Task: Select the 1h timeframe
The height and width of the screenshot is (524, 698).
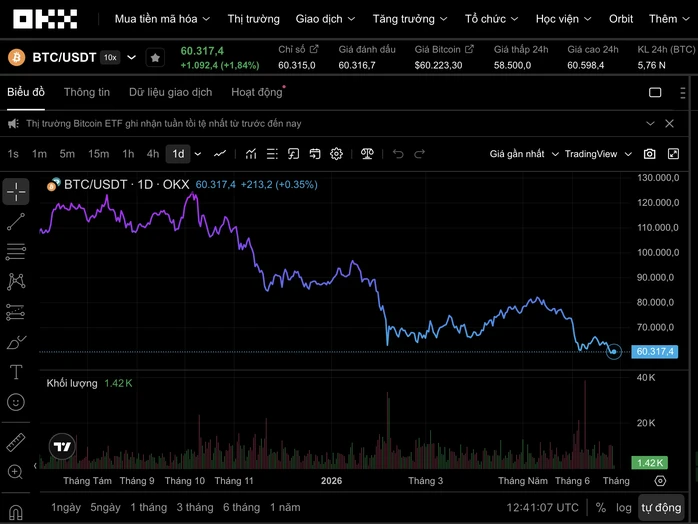Action: [x=128, y=154]
